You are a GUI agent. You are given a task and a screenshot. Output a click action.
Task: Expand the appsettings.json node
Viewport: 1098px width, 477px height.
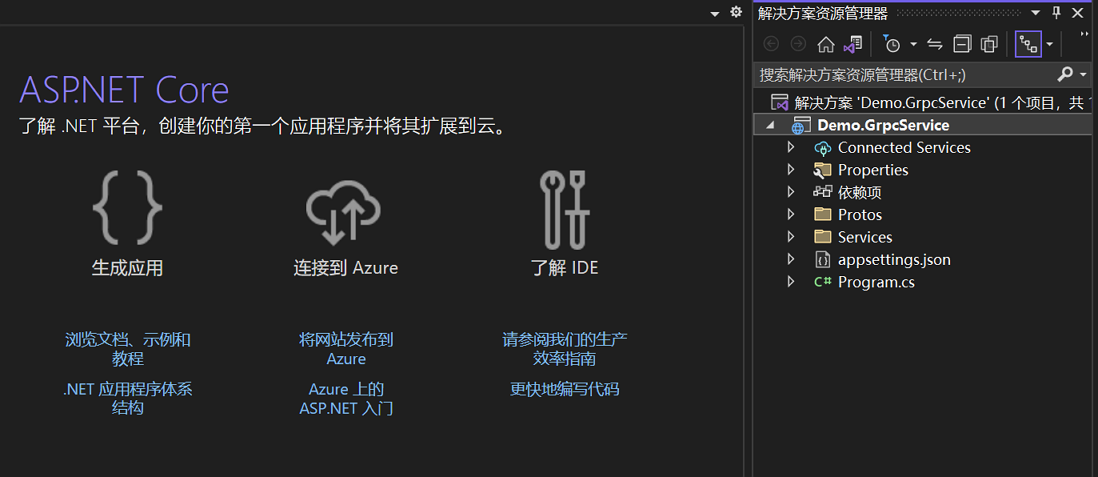[x=791, y=259]
